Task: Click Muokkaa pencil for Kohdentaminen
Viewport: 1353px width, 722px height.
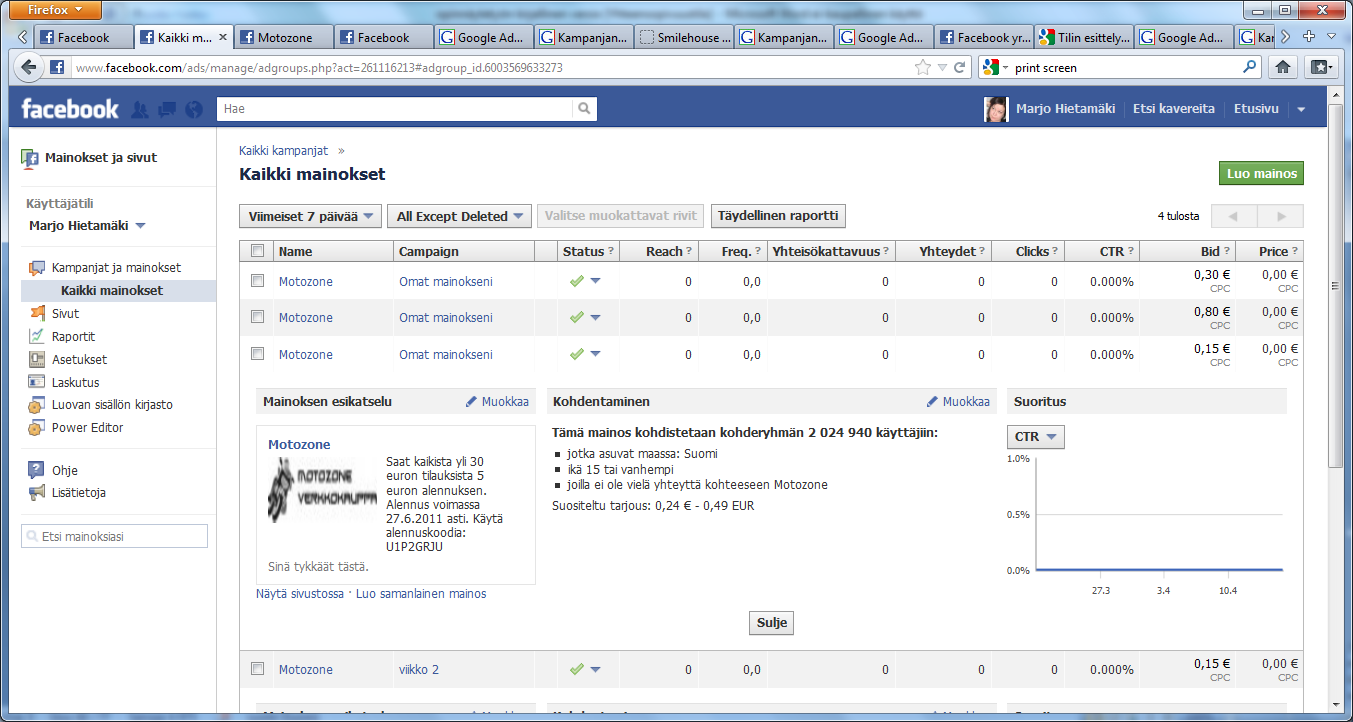Action: 958,402
